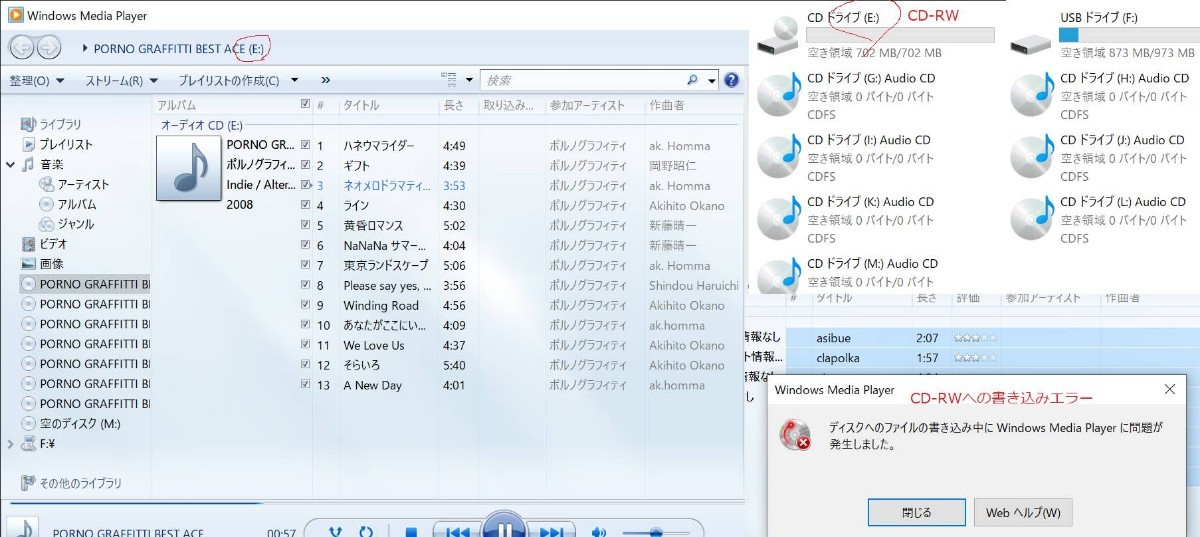Uncheck track 1 ハネウマライダー

point(305,145)
